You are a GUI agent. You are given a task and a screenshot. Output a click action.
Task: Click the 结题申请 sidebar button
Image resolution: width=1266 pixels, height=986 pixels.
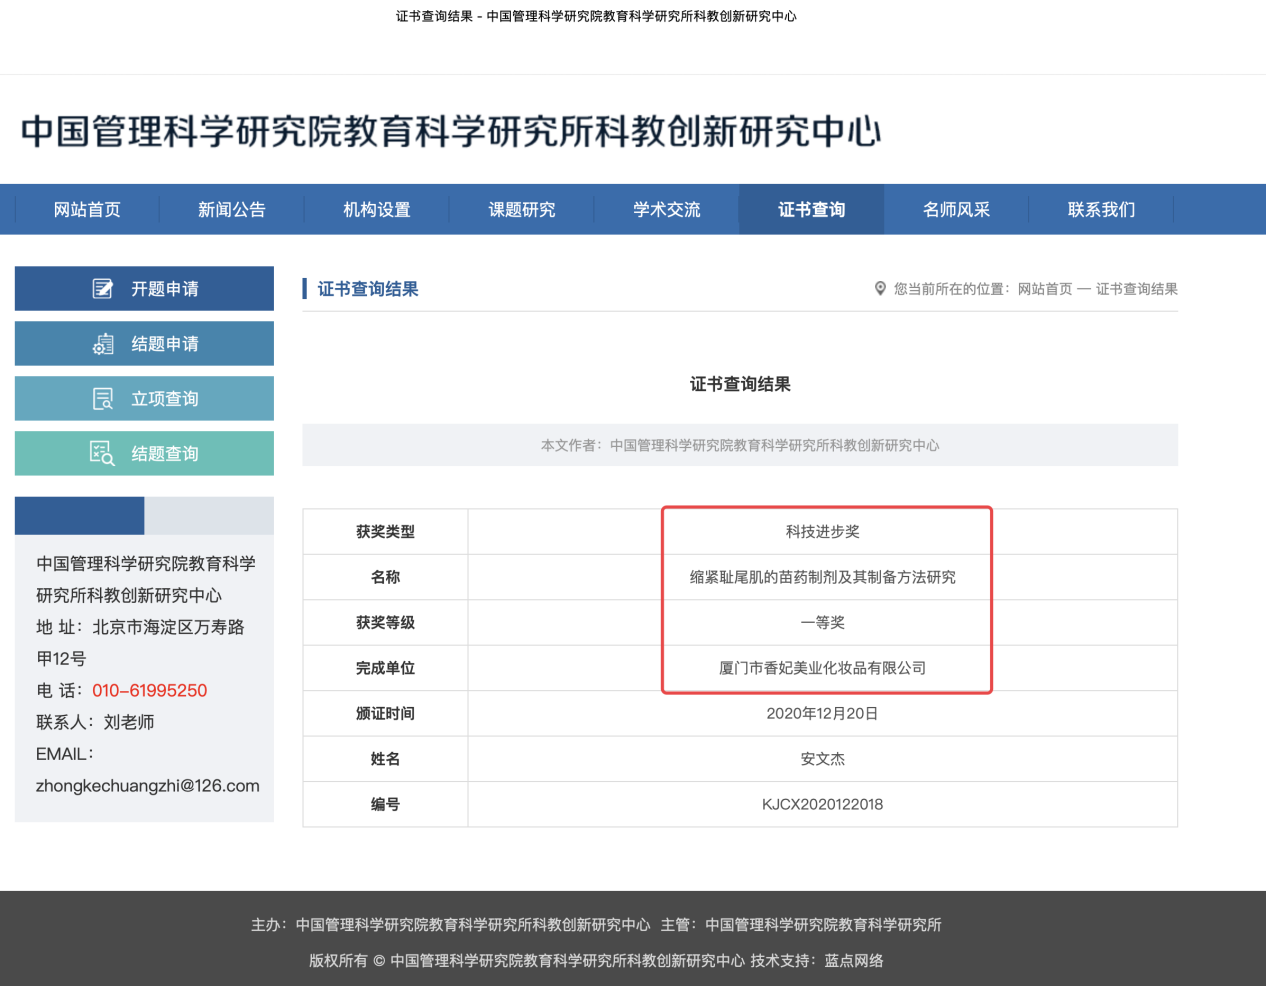tap(144, 344)
